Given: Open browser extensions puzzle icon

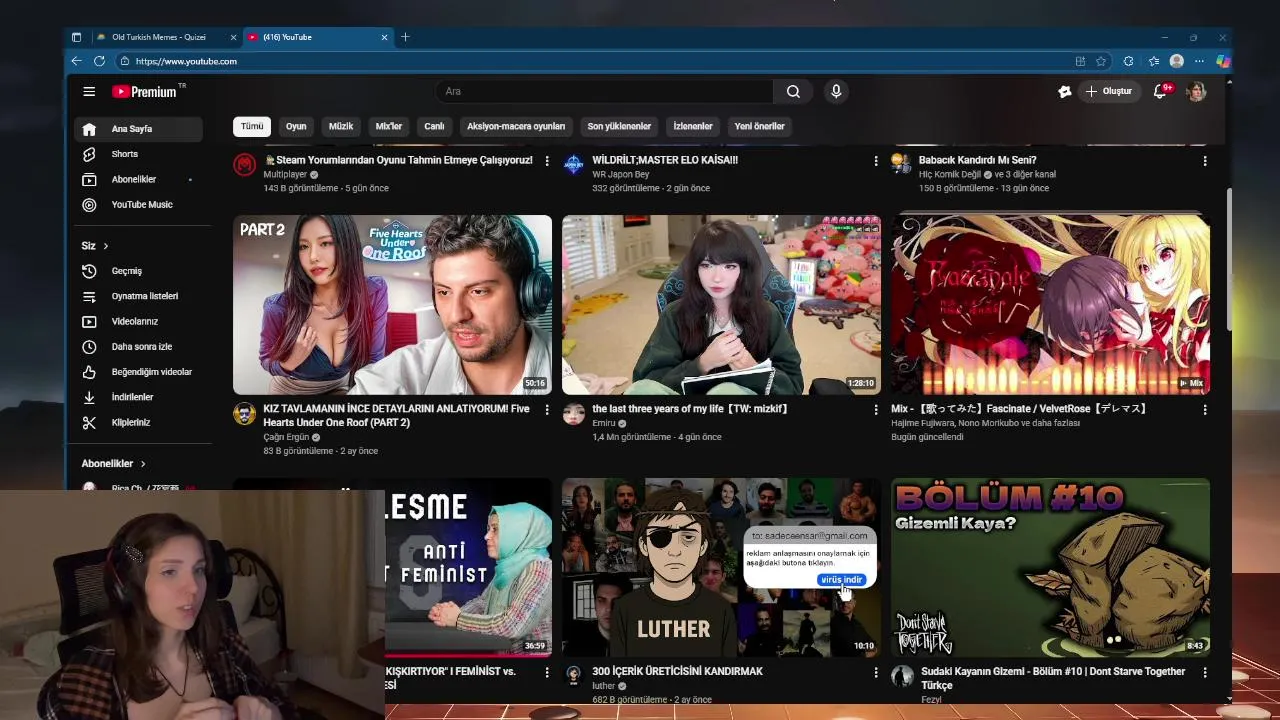Looking at the screenshot, I should point(1129,61).
